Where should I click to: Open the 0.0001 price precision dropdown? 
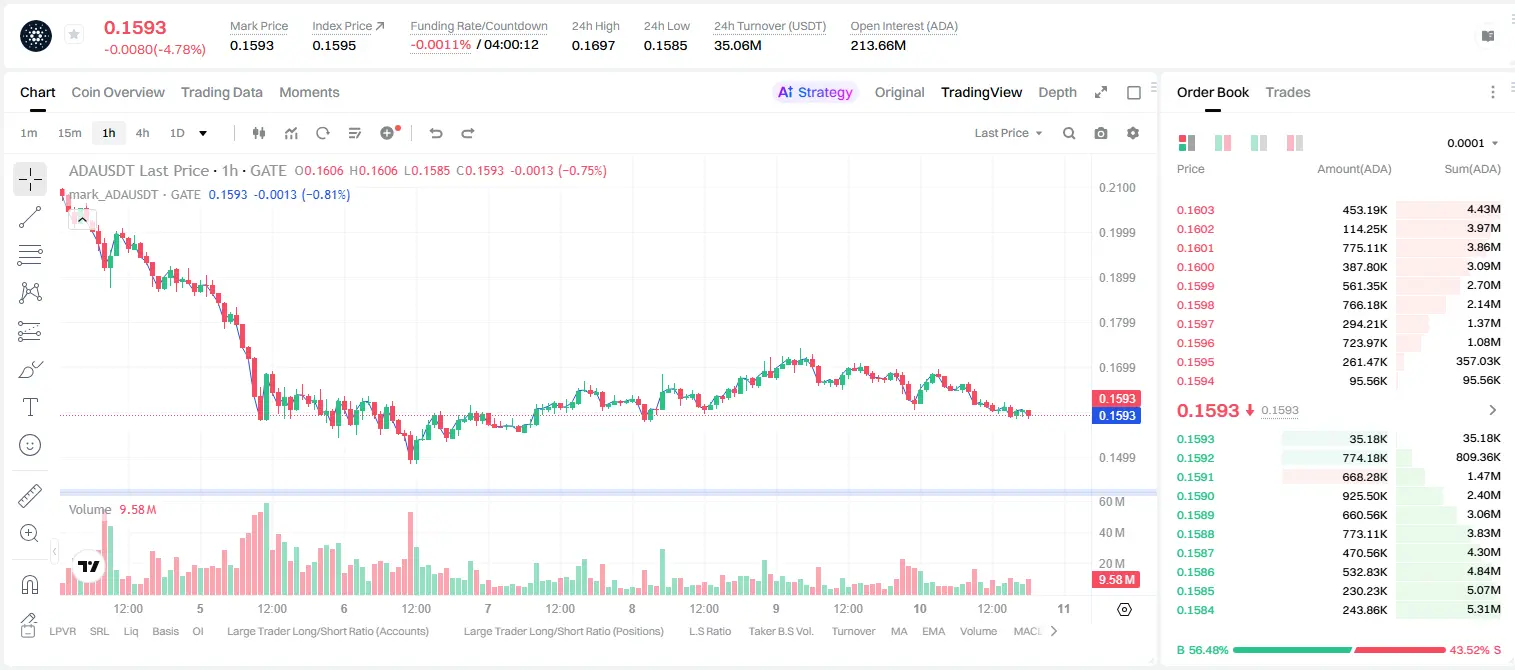(1472, 143)
